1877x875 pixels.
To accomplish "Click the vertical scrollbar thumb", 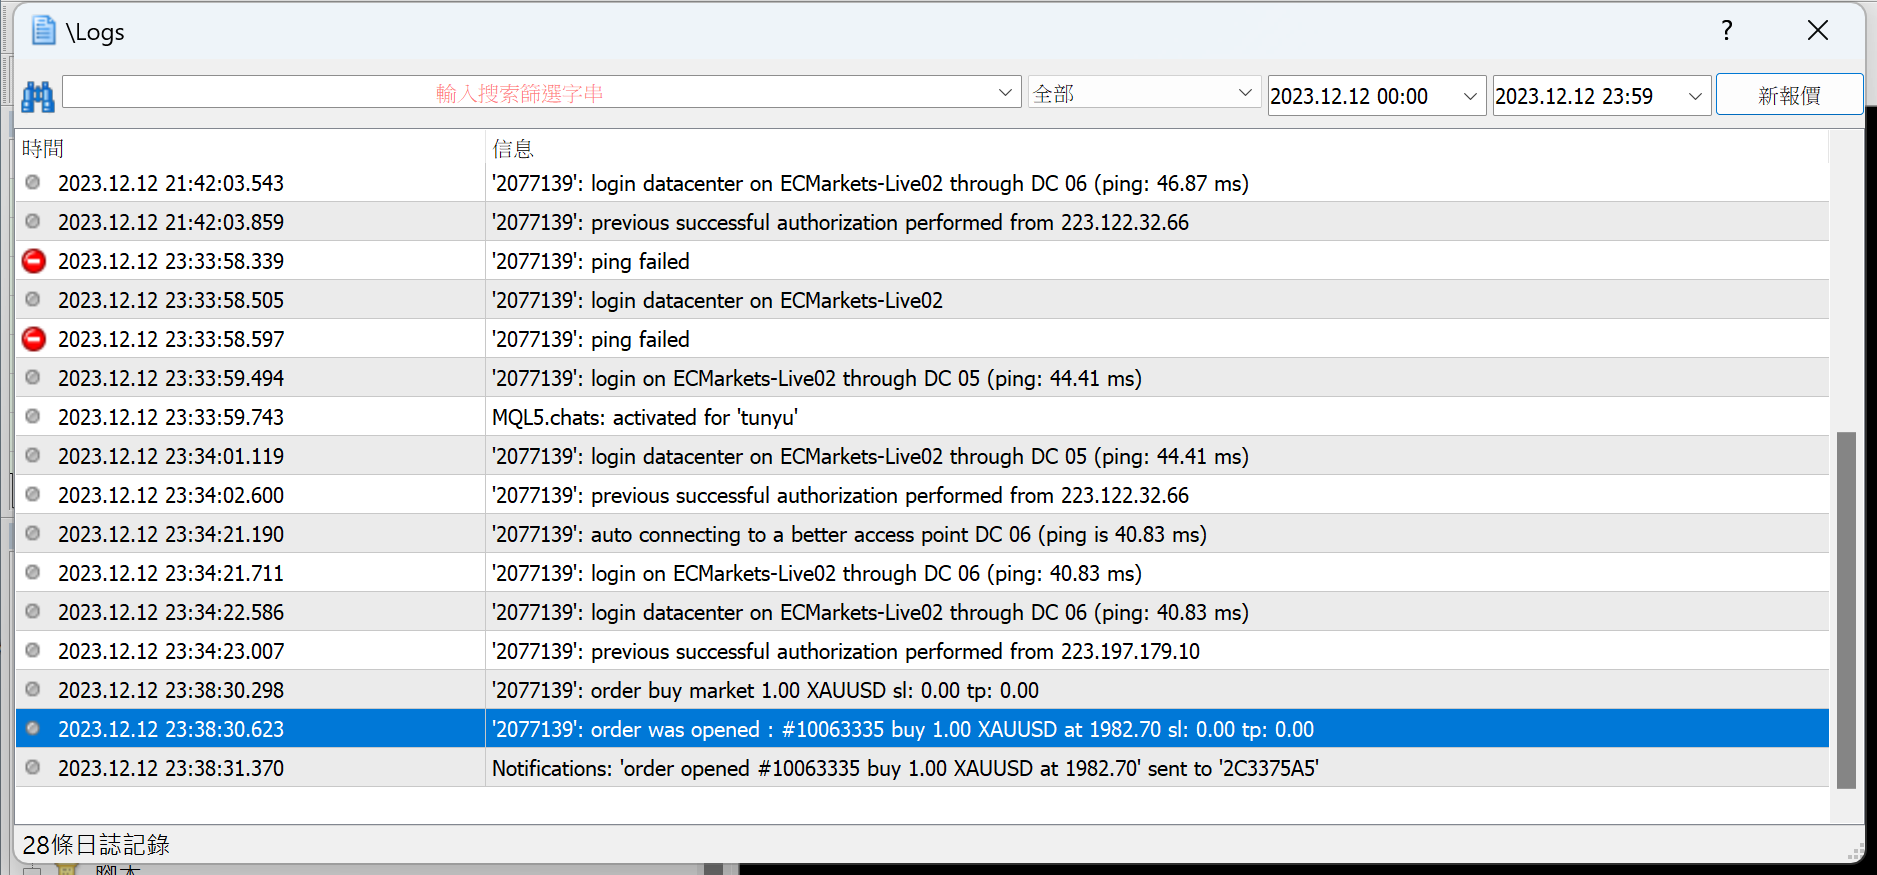I will 1846,610.
